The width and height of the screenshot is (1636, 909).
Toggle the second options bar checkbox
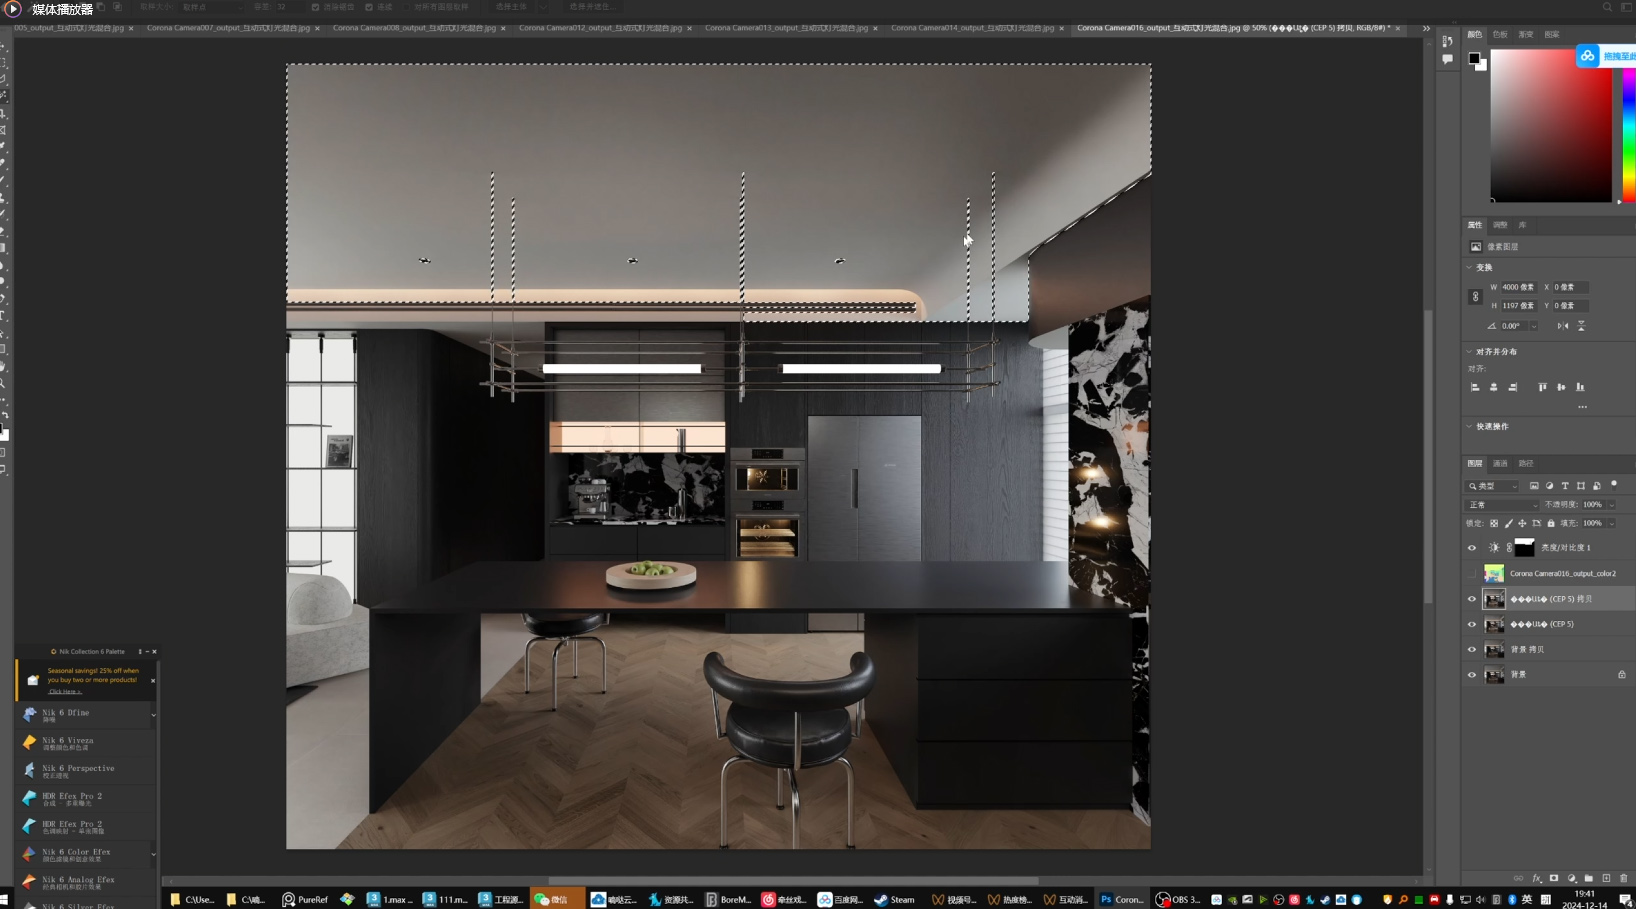(369, 7)
